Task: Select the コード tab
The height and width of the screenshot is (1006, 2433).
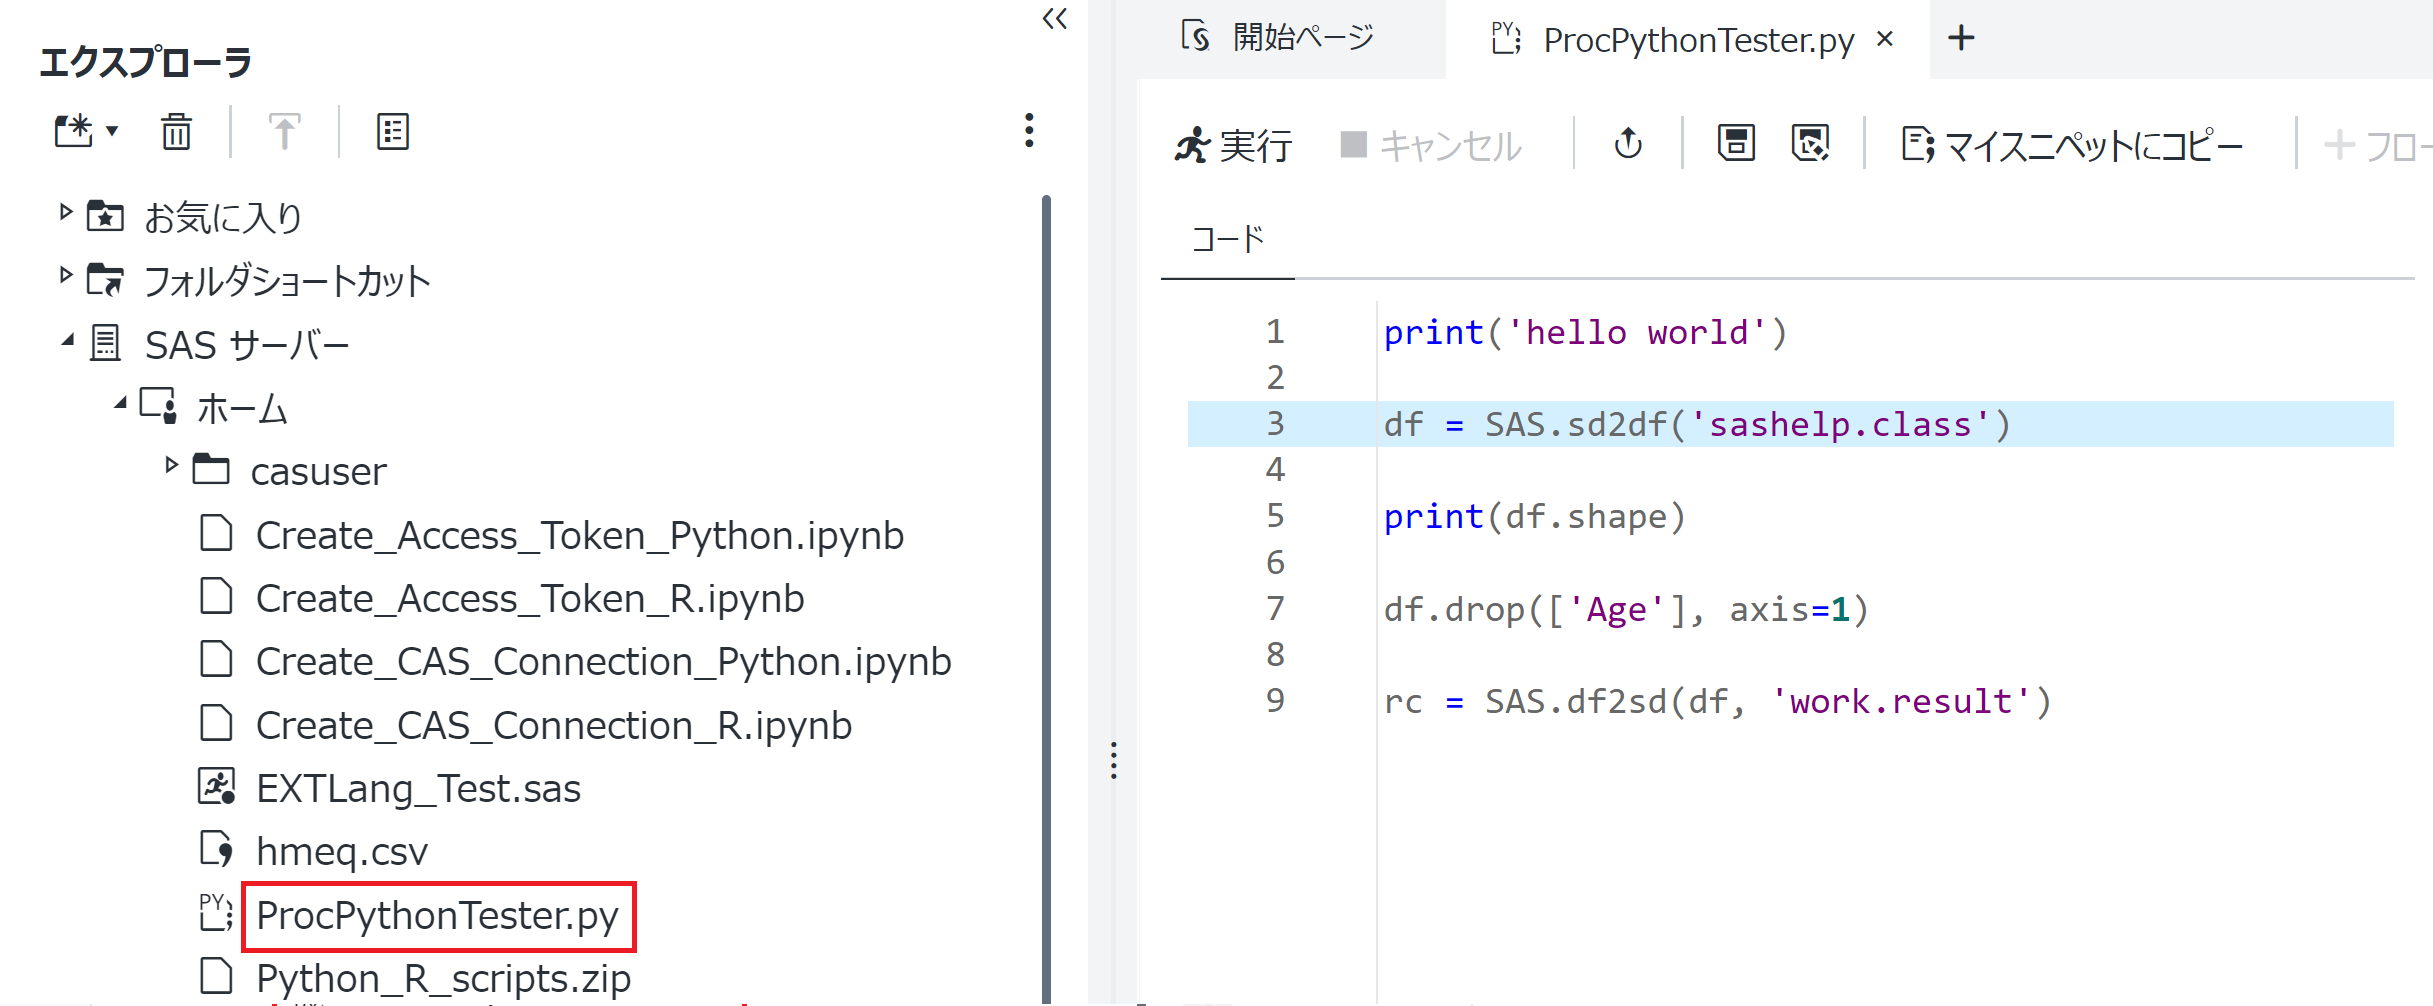Action: click(x=1228, y=240)
